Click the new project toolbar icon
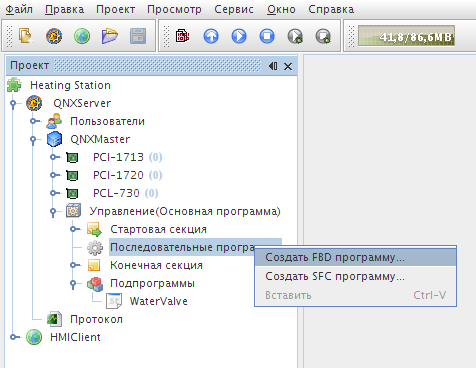 point(26,36)
